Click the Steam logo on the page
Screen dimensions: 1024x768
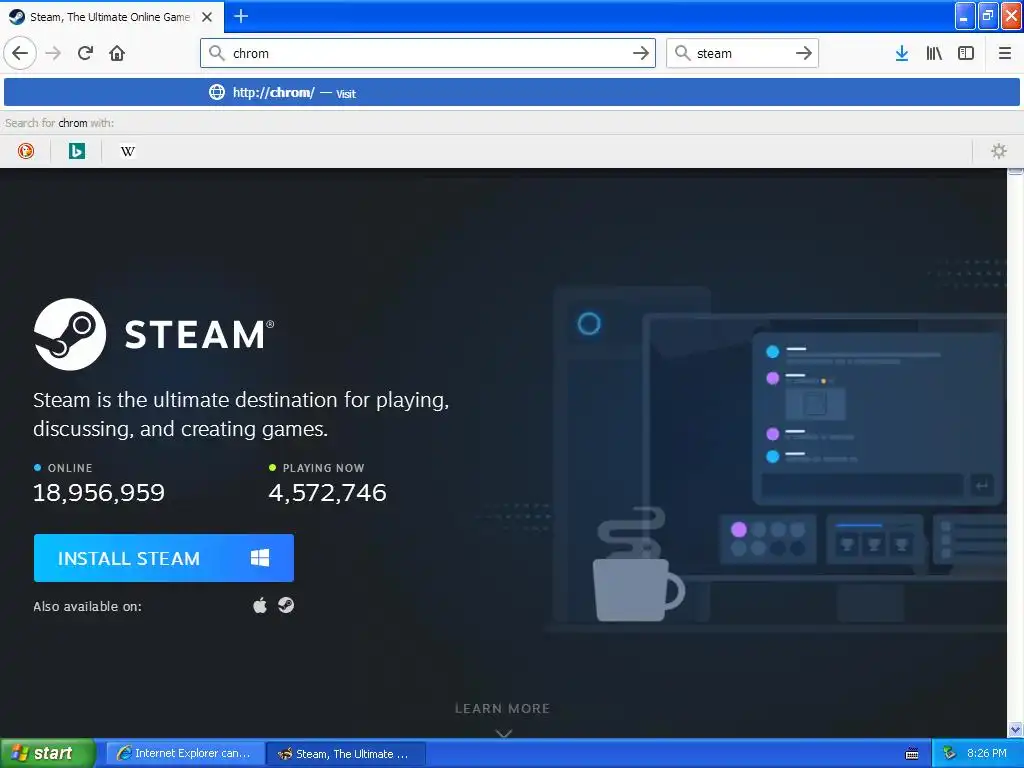(154, 334)
